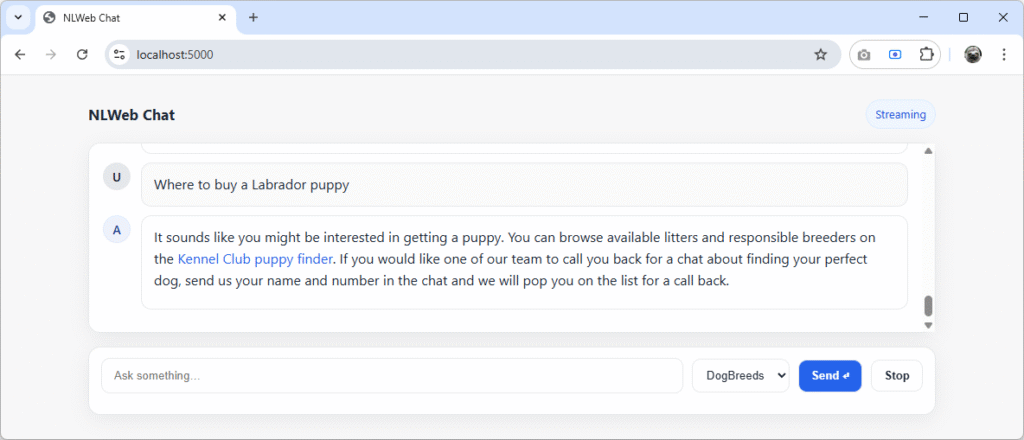
Task: Open the Extensions puzzle piece menu
Action: tap(926, 55)
